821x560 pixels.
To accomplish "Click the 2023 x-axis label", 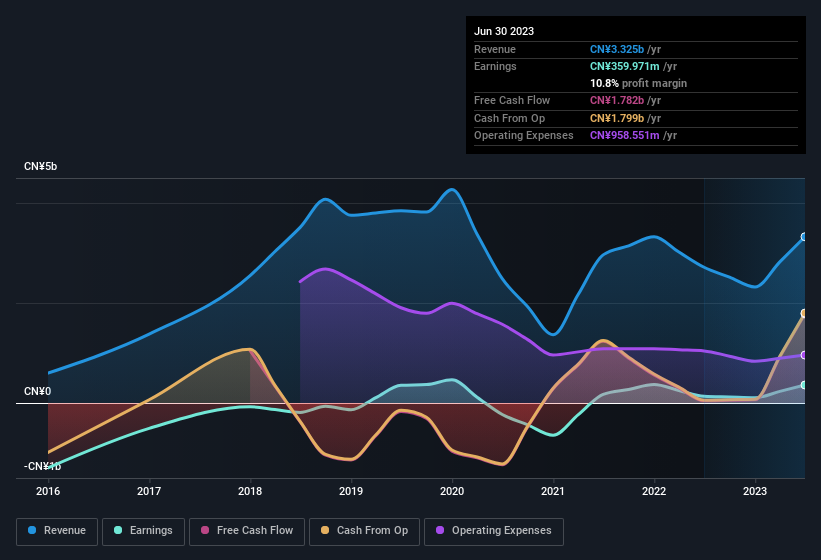I will [x=755, y=491].
